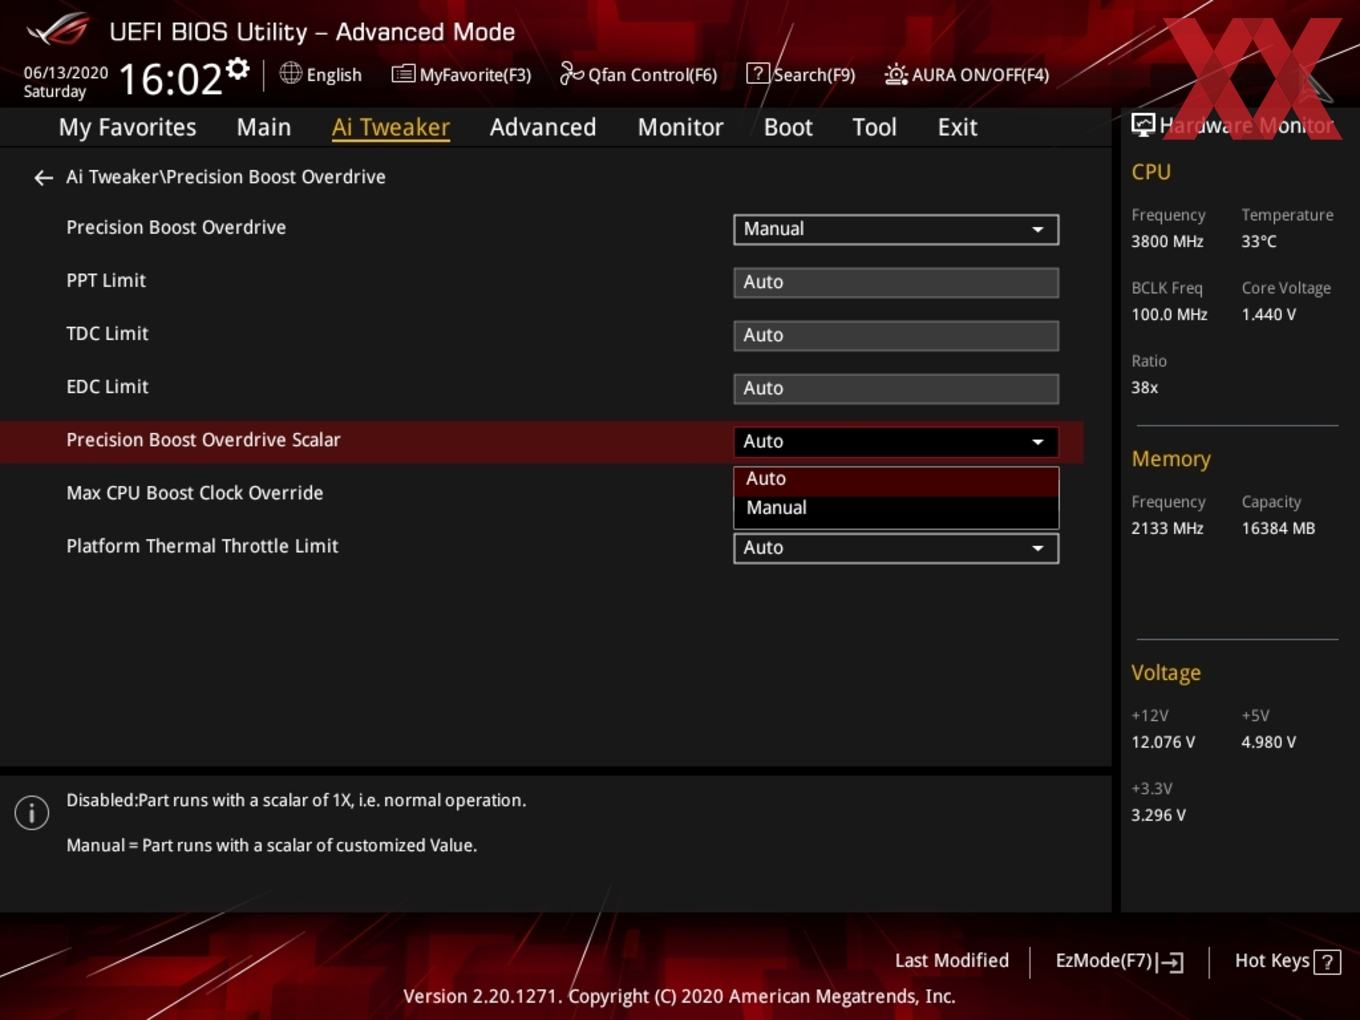Click the +12V value 12.076 V

(x=1163, y=742)
